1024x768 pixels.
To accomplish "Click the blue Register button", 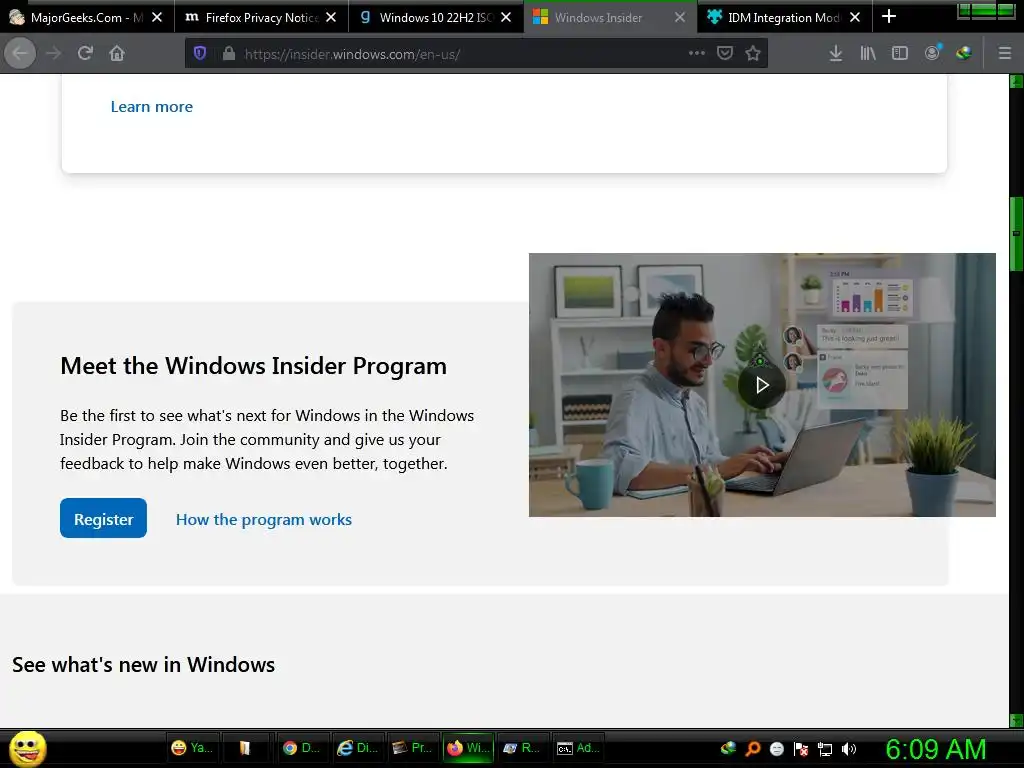I will (103, 519).
